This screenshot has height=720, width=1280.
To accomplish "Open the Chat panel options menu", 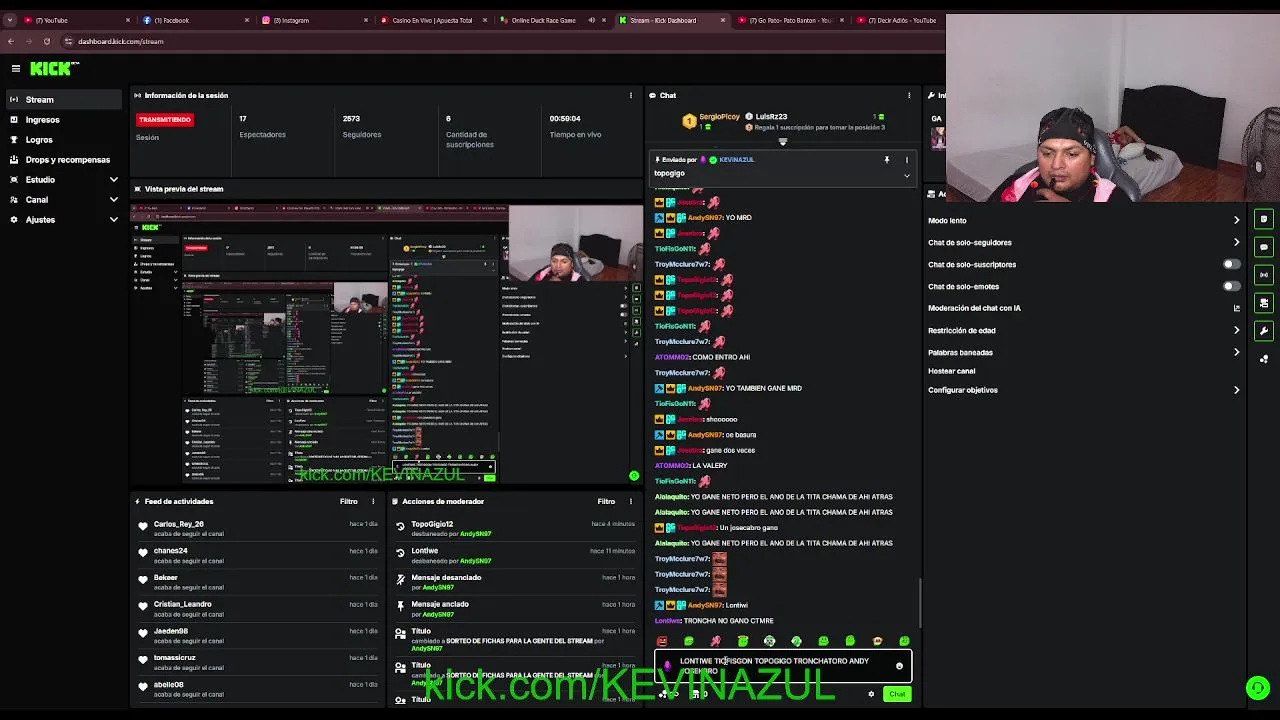I will (x=909, y=96).
